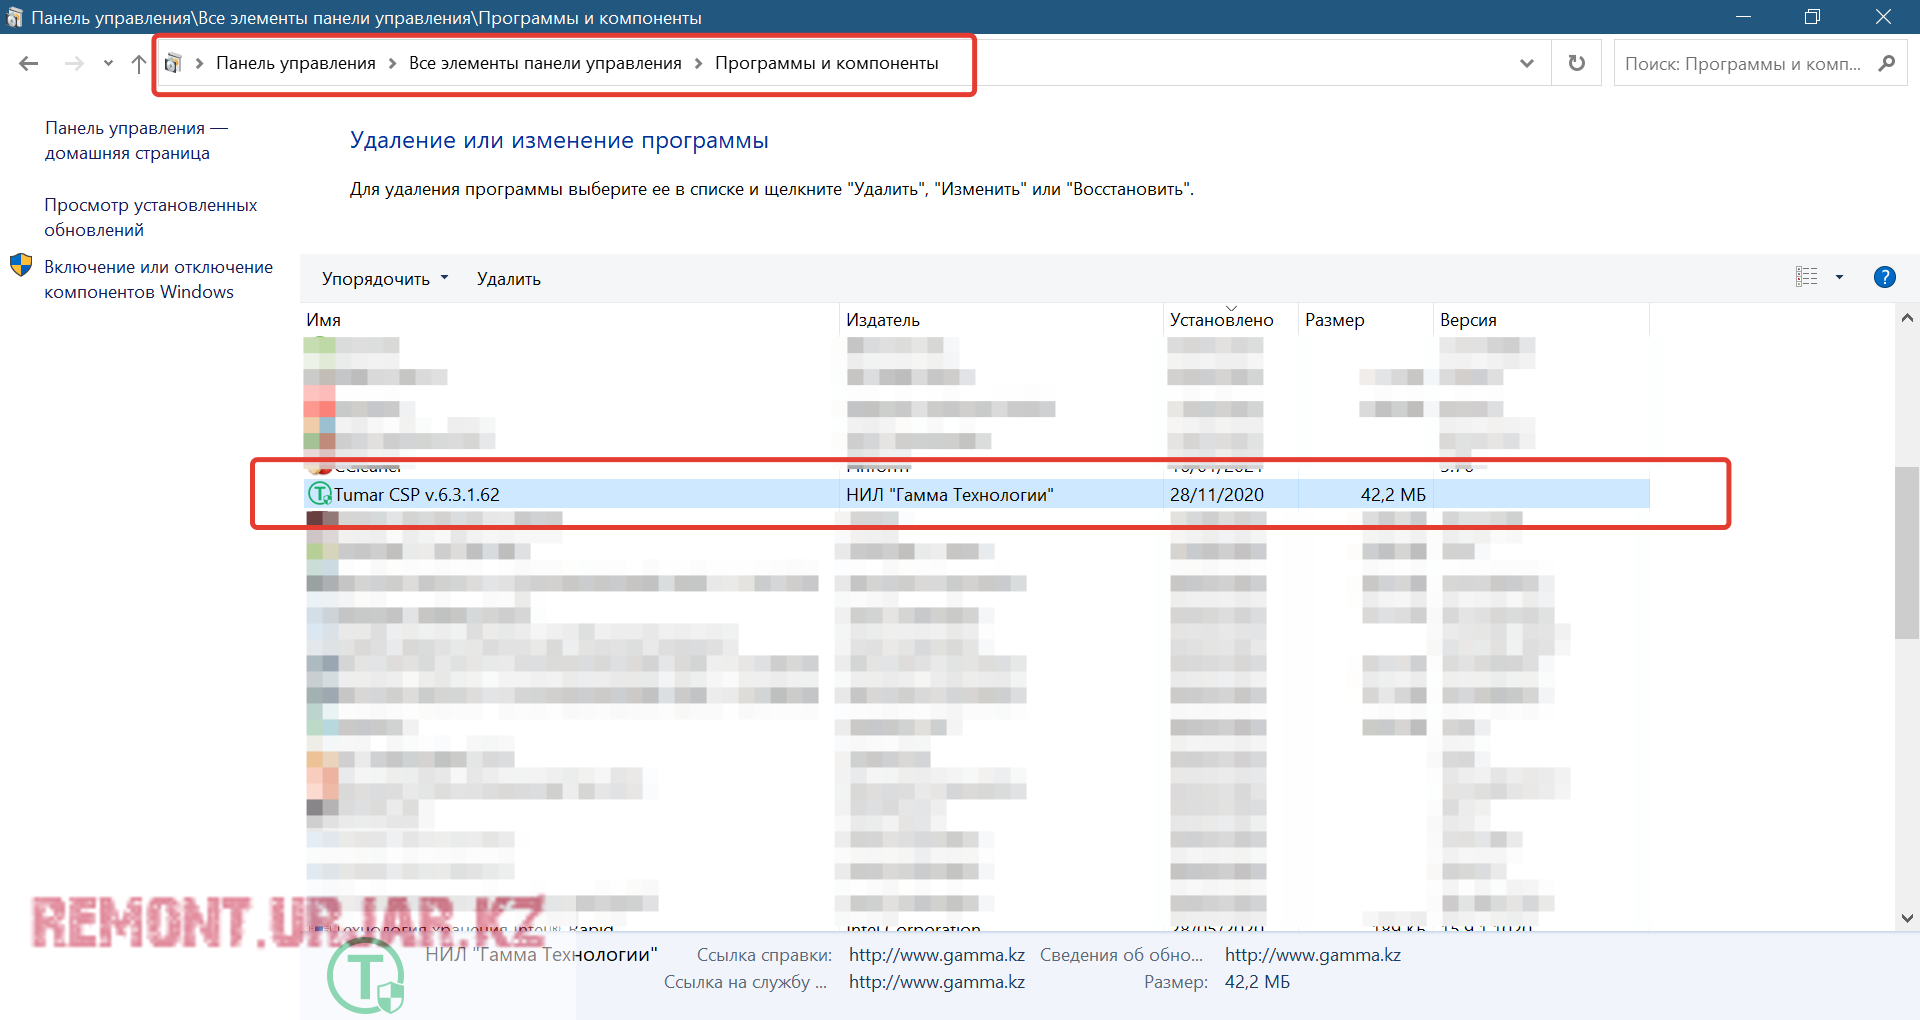Viewport: 1920px width, 1020px height.
Task: Expand breadcrumb chevron after Панель управления
Action: tap(390, 62)
